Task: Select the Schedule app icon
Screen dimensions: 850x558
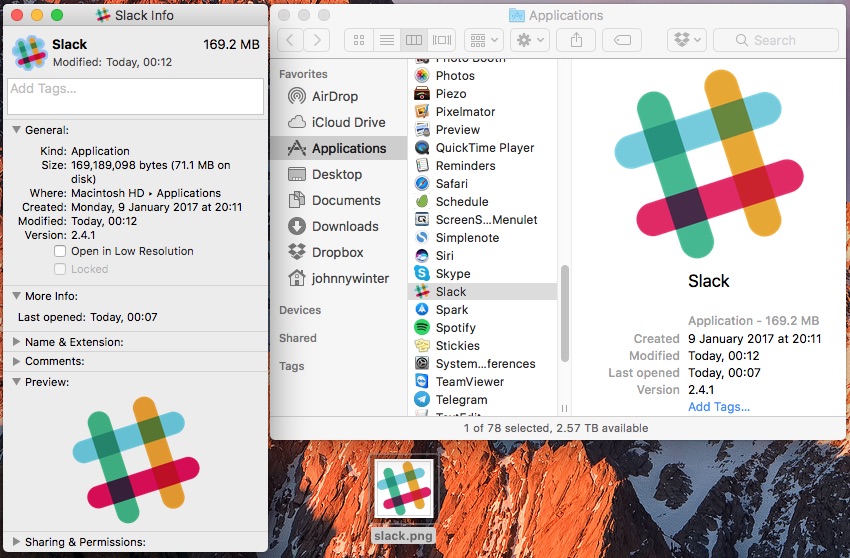Action: 422,201
